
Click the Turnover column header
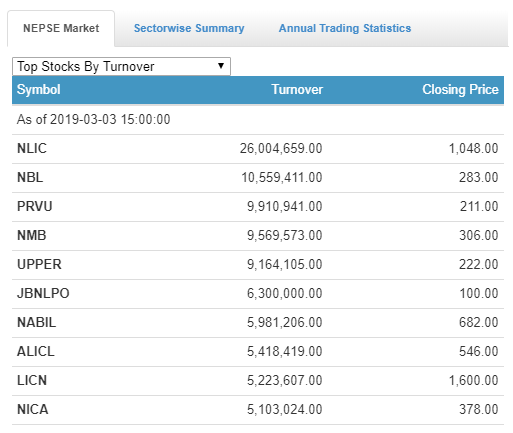pyautogui.click(x=297, y=89)
